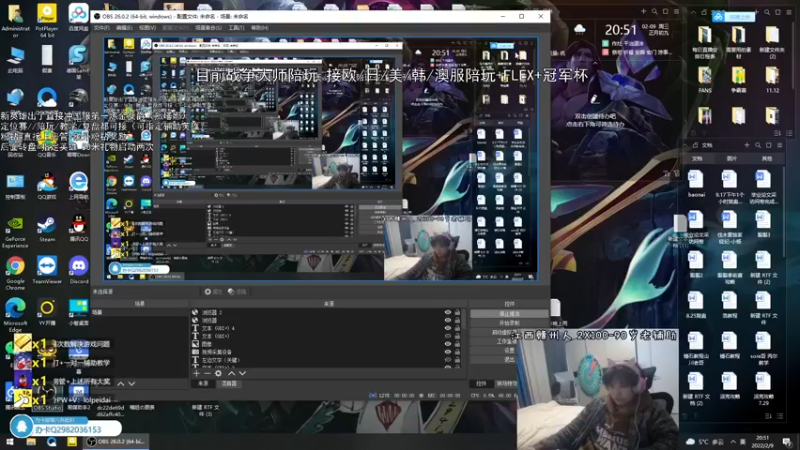Viewport: 800px width, 450px height.
Task: Open Discord desktop icon
Action: (78, 270)
